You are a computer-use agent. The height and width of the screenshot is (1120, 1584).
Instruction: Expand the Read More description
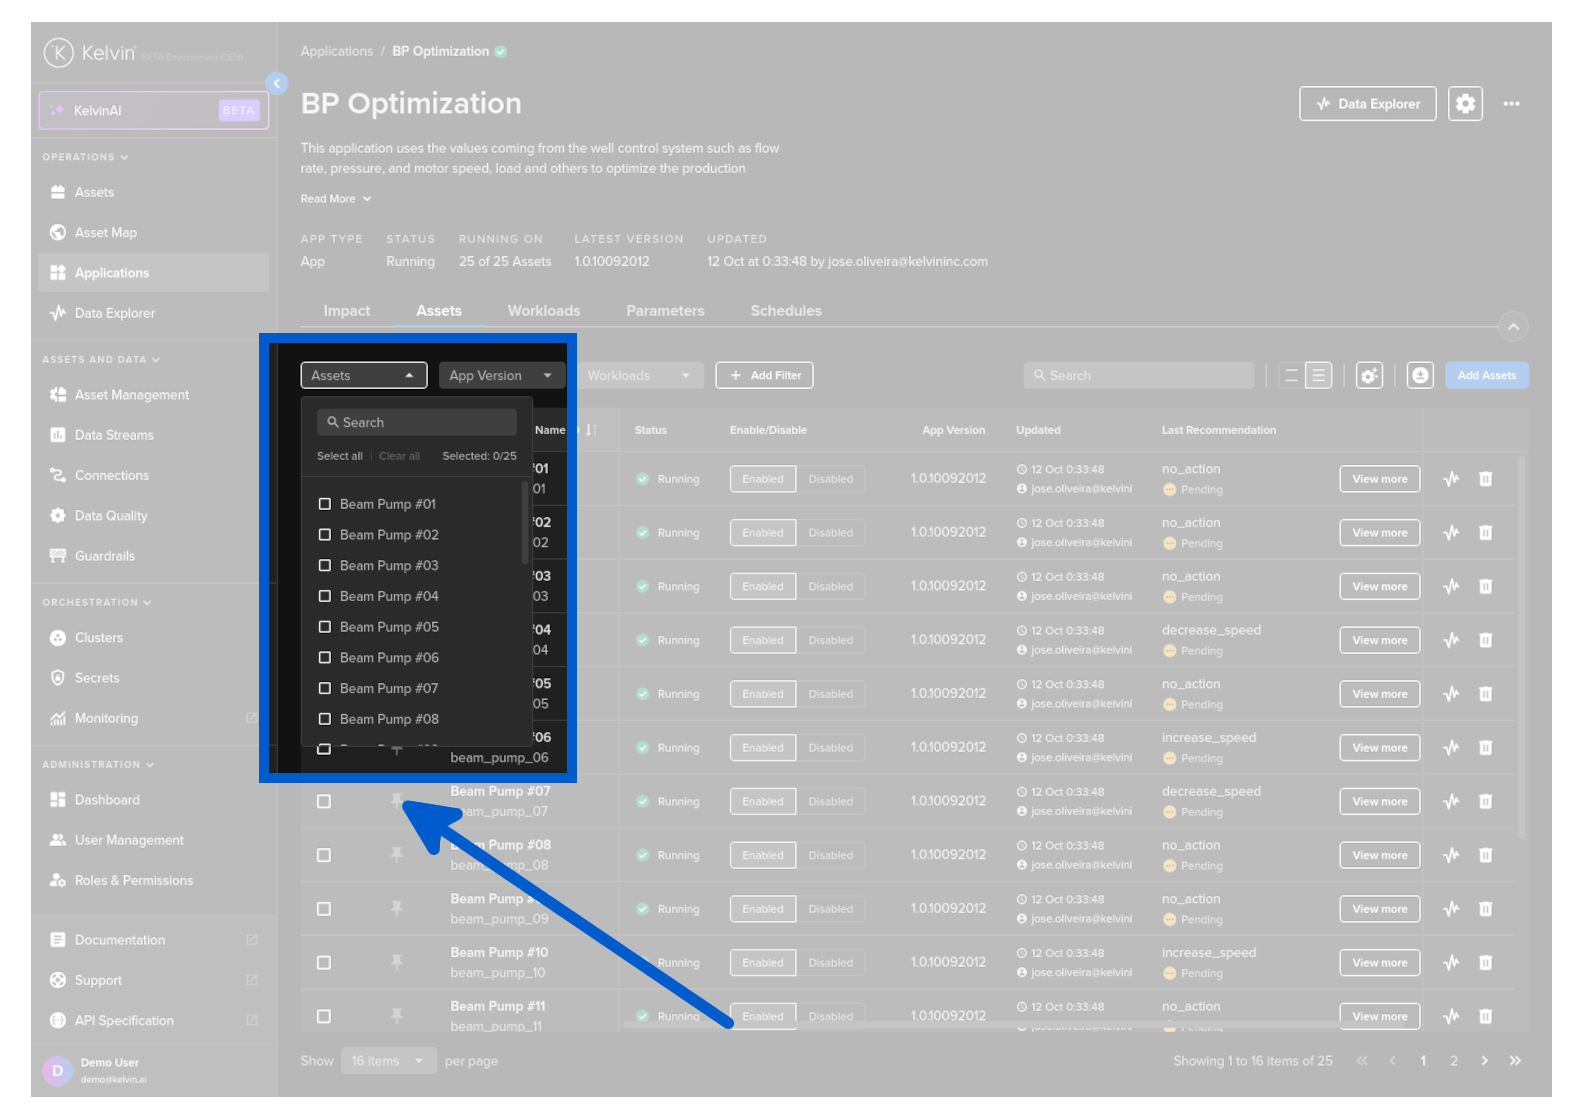tap(335, 199)
